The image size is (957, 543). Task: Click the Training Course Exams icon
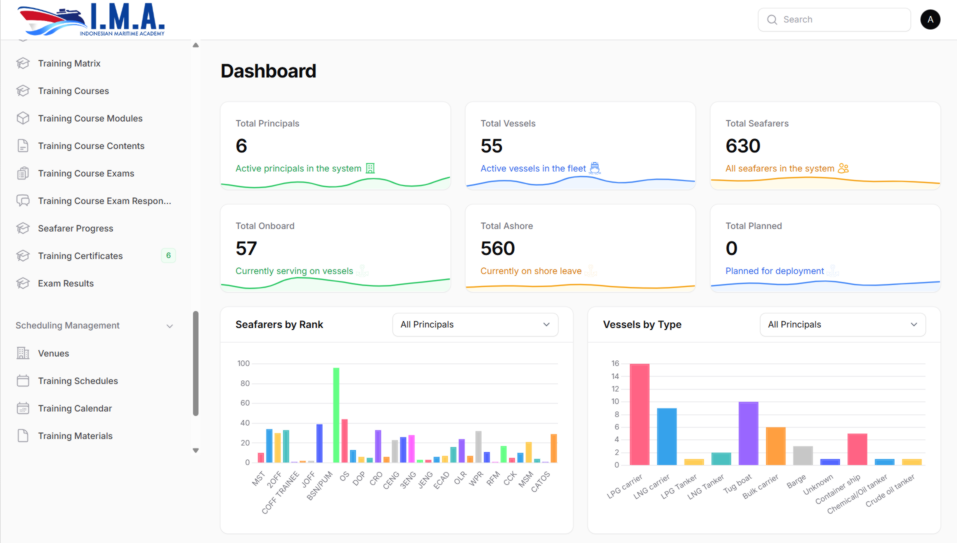(23, 173)
